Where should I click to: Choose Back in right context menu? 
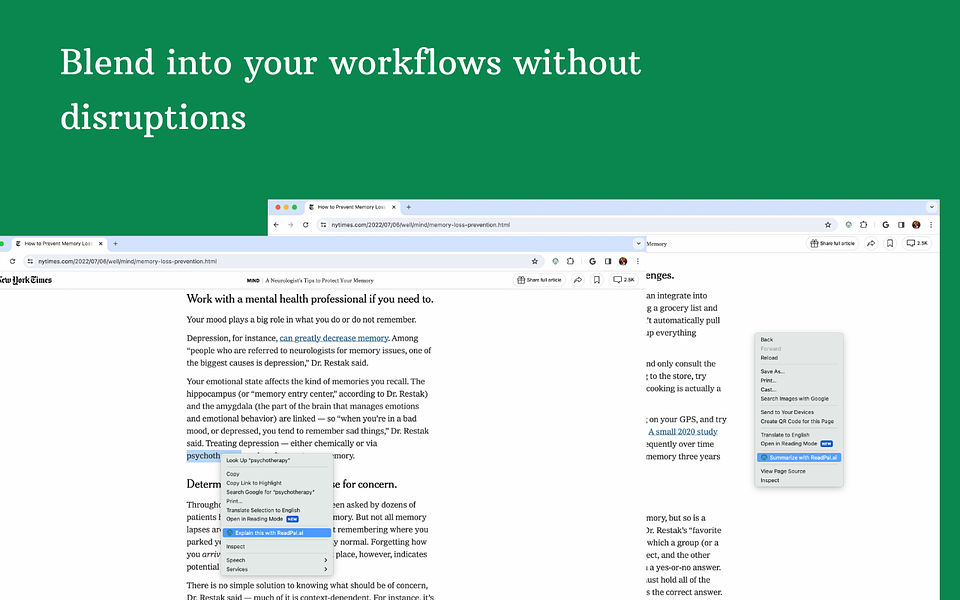coord(798,340)
